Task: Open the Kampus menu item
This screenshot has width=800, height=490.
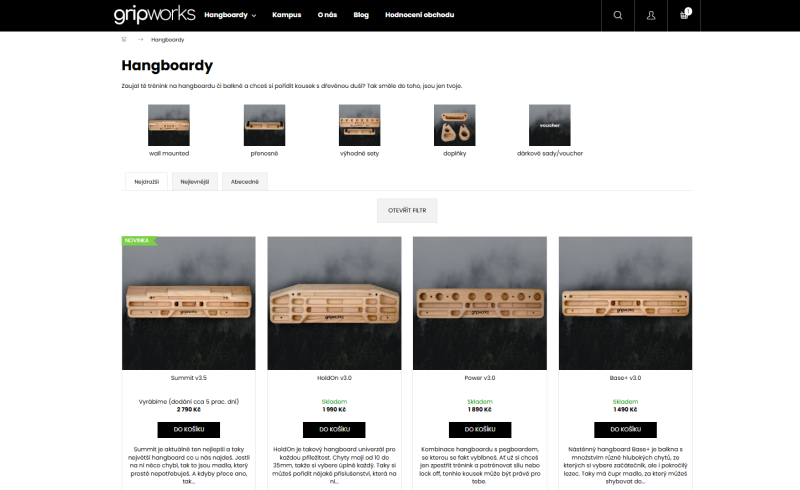Action: [286, 15]
